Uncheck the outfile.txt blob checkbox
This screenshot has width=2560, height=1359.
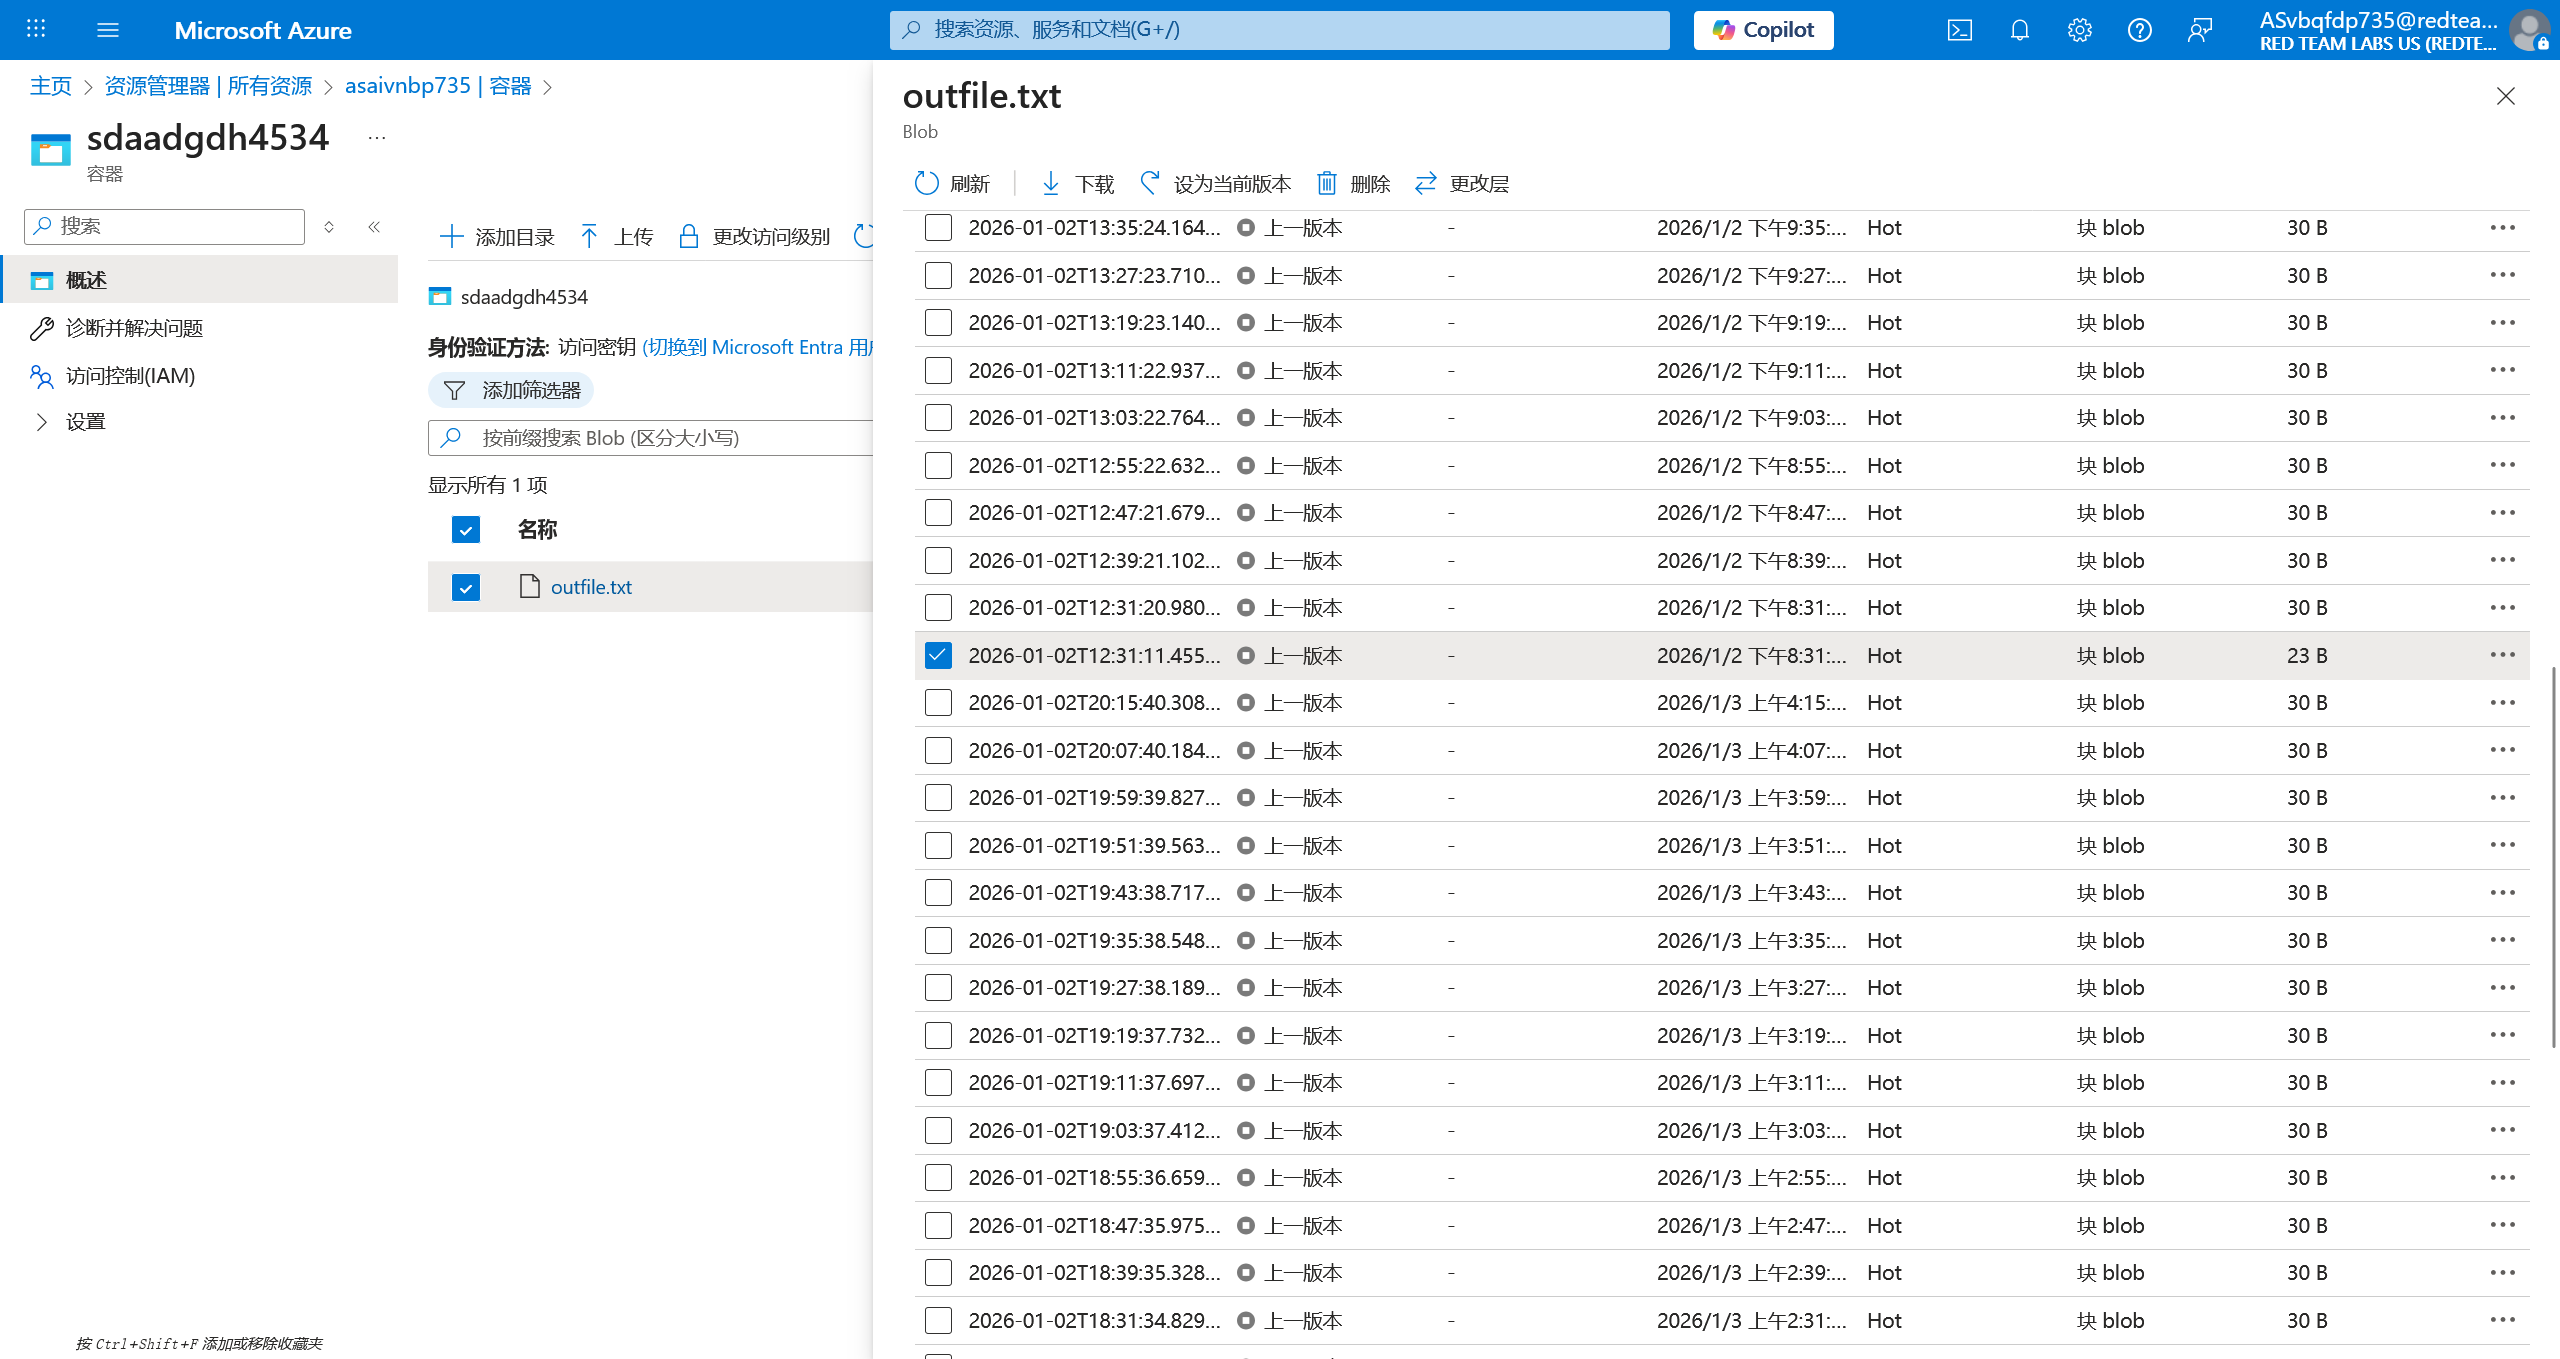466,587
